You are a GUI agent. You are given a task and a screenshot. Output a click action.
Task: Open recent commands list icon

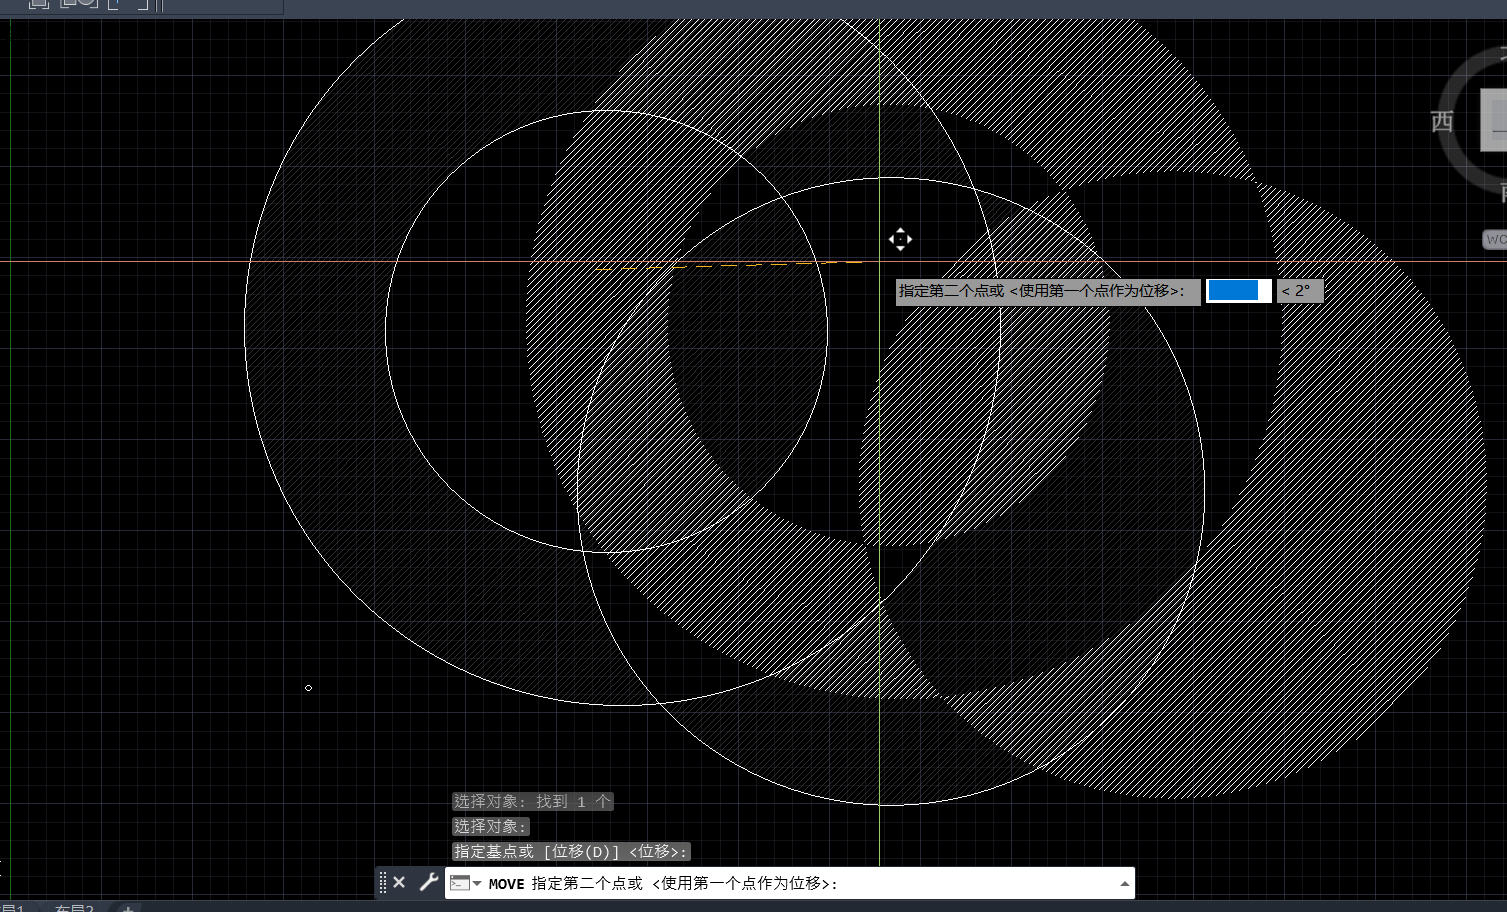(465, 883)
